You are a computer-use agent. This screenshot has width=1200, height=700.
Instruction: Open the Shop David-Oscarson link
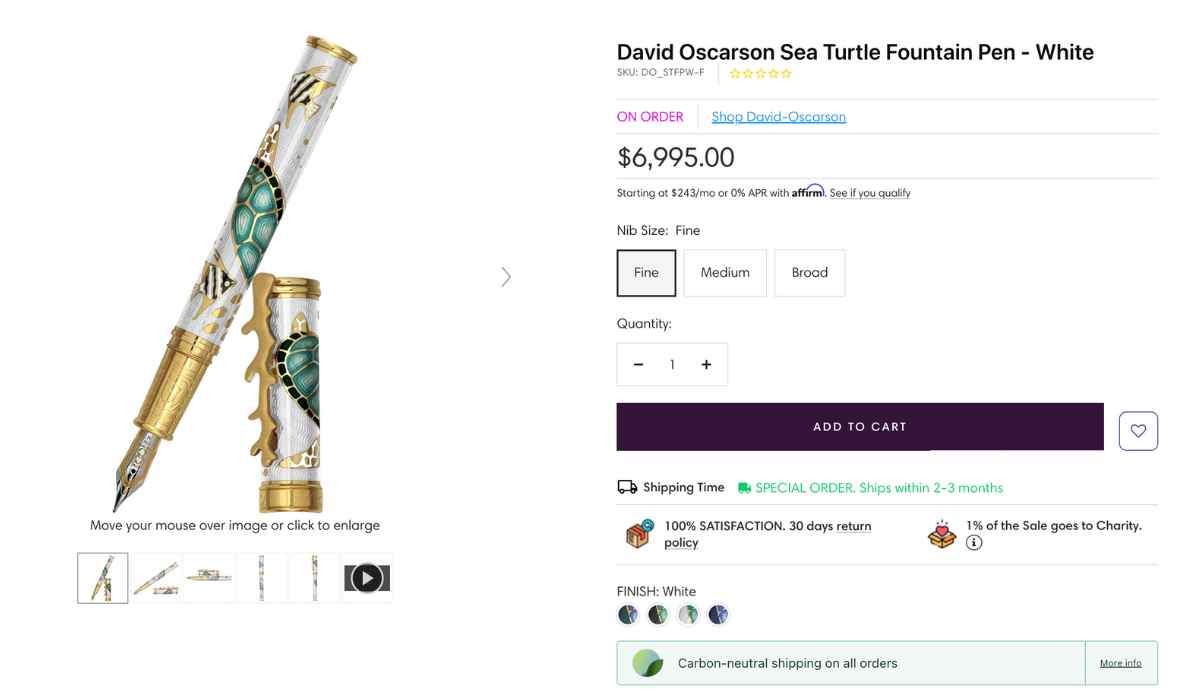pyautogui.click(x=778, y=116)
